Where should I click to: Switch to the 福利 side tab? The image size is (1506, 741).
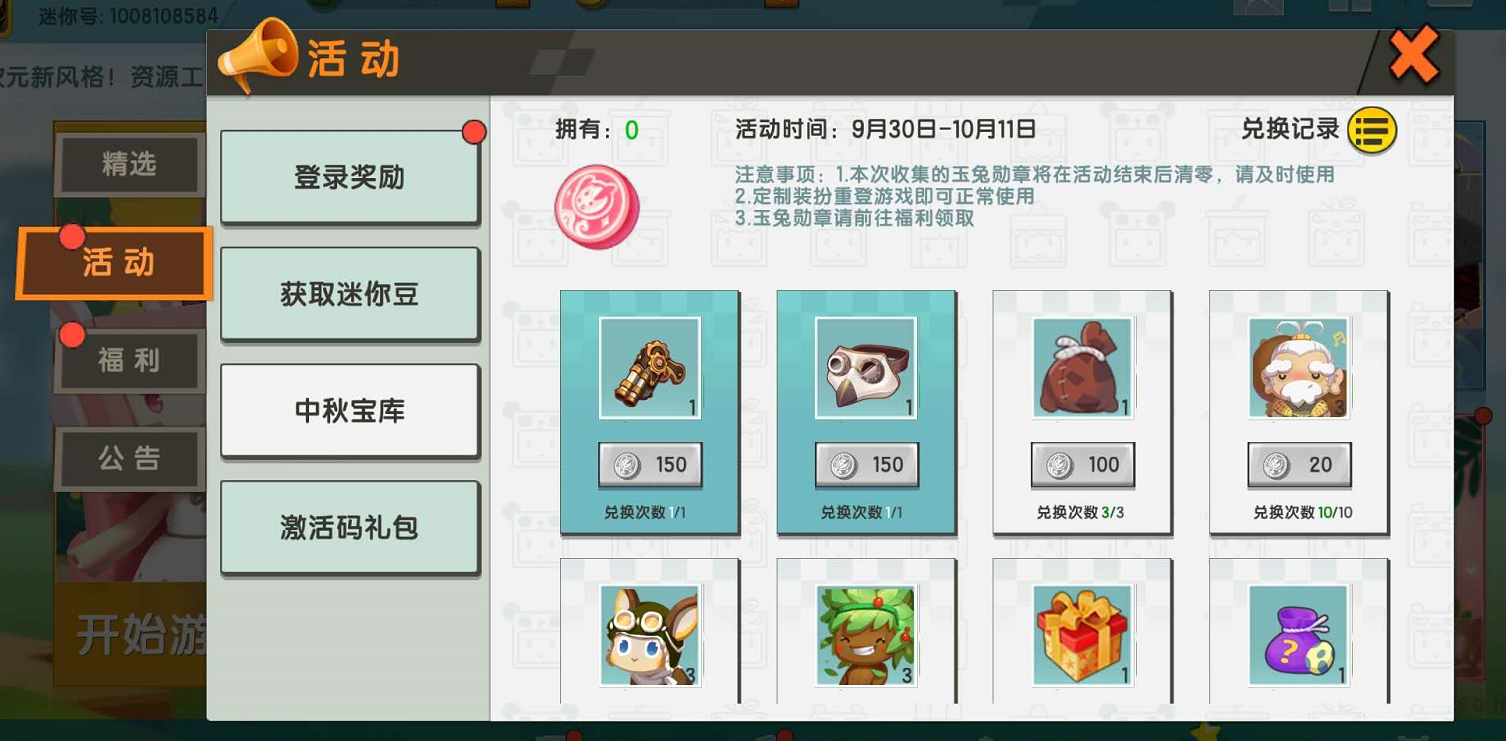click(130, 360)
